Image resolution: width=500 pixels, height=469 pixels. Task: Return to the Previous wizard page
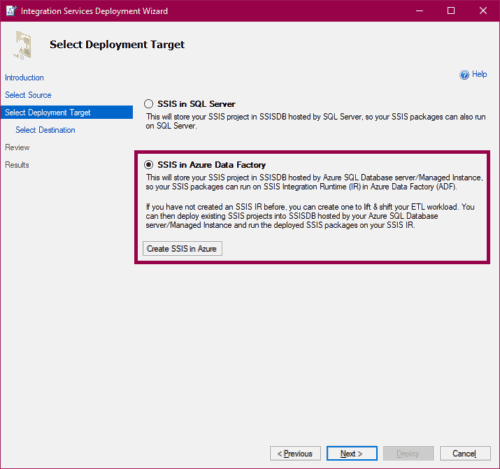pyautogui.click(x=295, y=453)
